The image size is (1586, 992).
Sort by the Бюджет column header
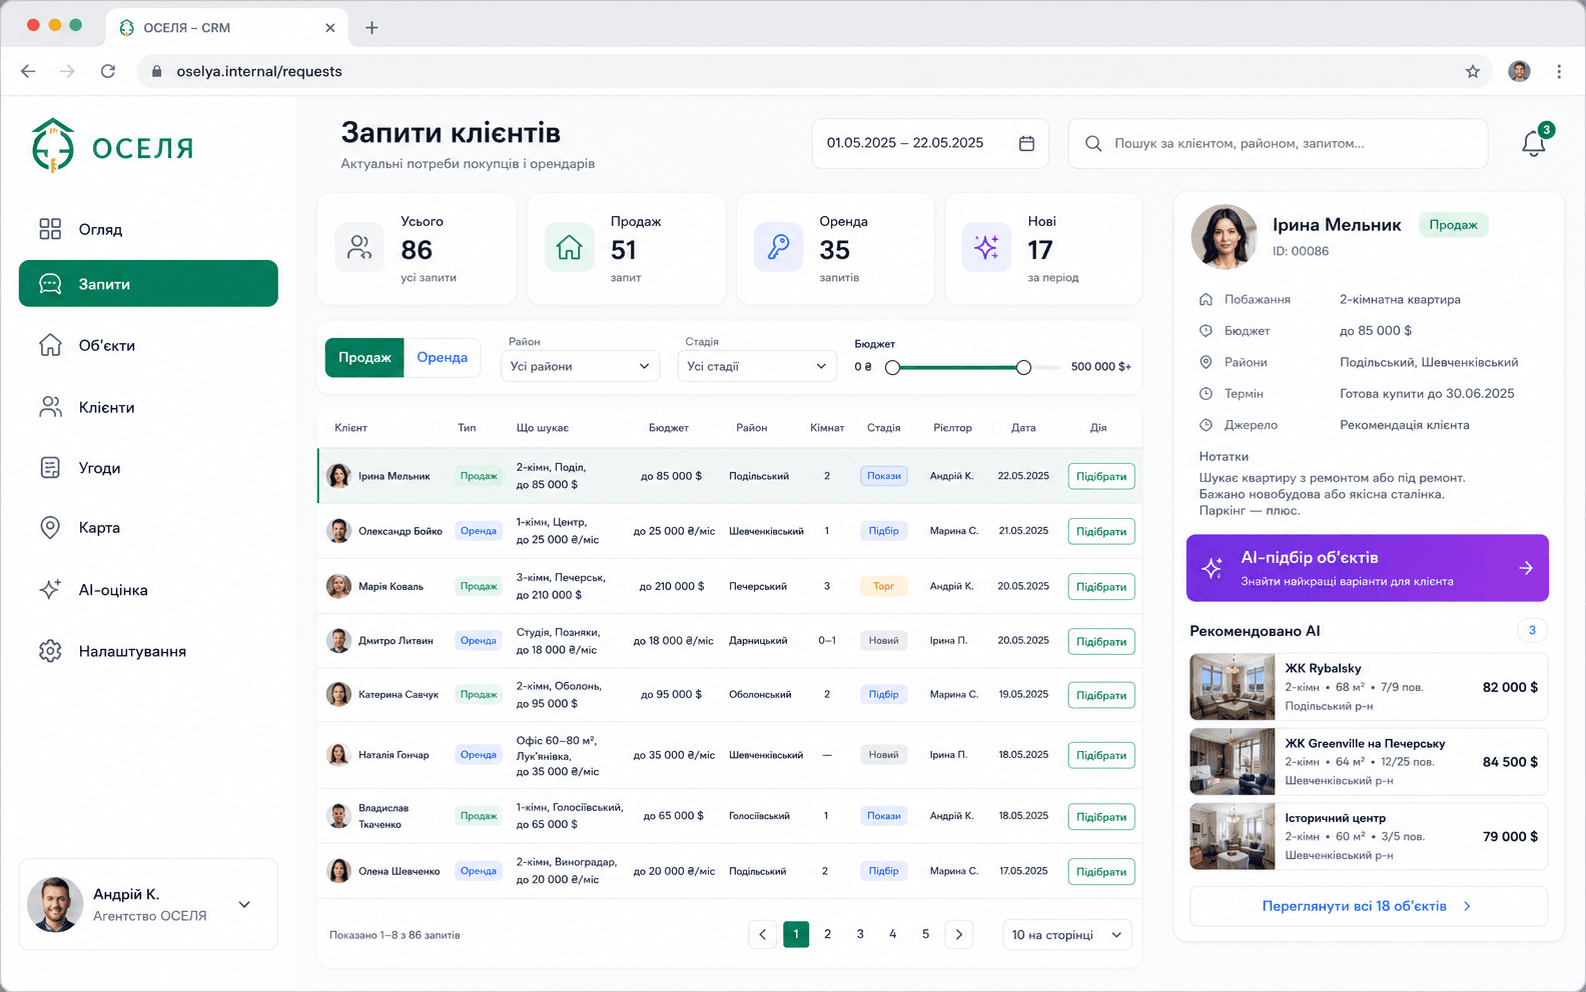coord(668,427)
